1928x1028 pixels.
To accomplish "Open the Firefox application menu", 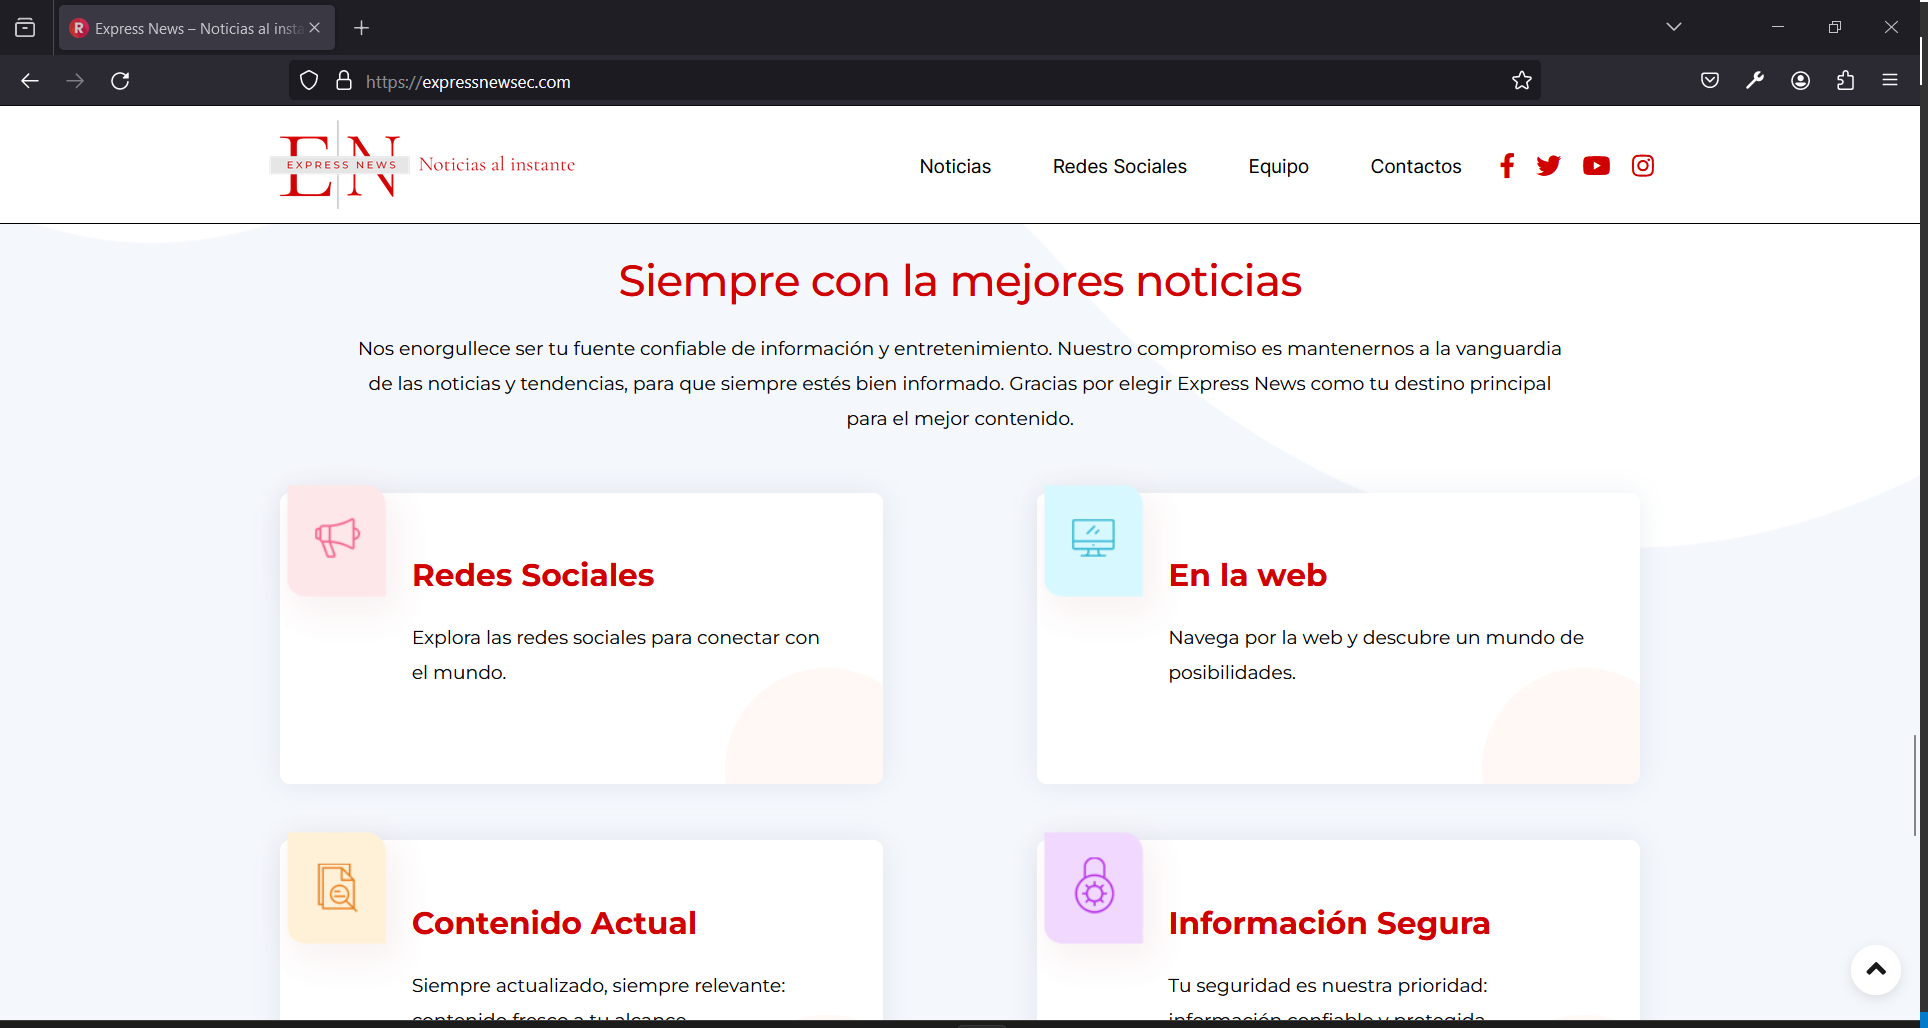I will [x=1890, y=81].
